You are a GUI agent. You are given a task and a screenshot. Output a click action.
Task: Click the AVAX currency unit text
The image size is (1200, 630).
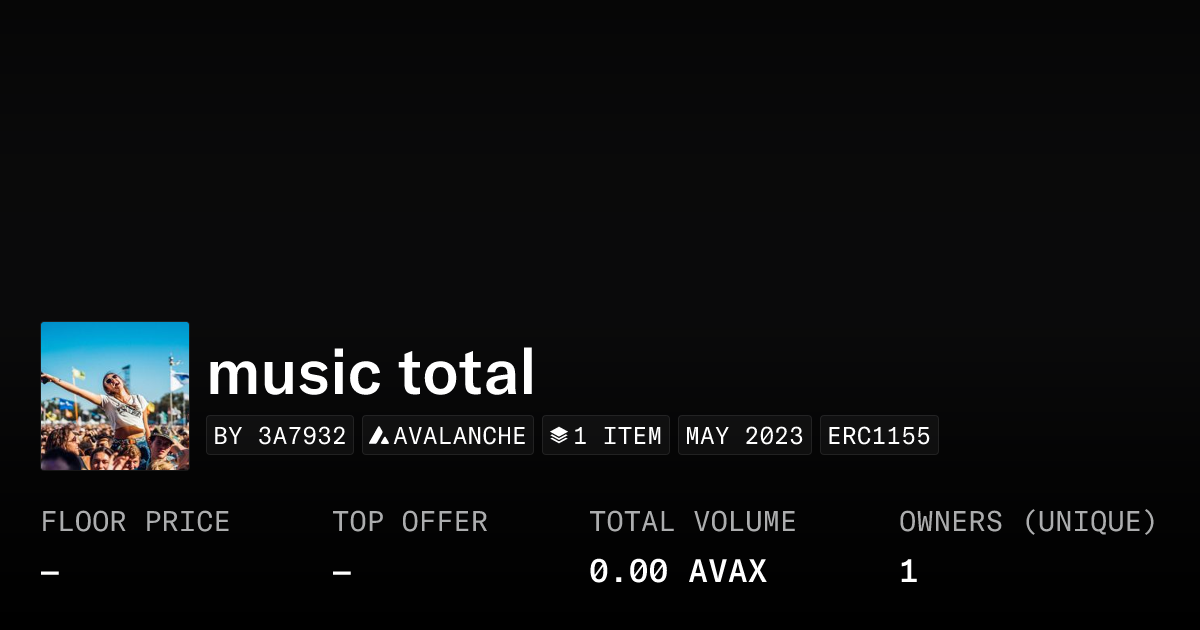[728, 572]
